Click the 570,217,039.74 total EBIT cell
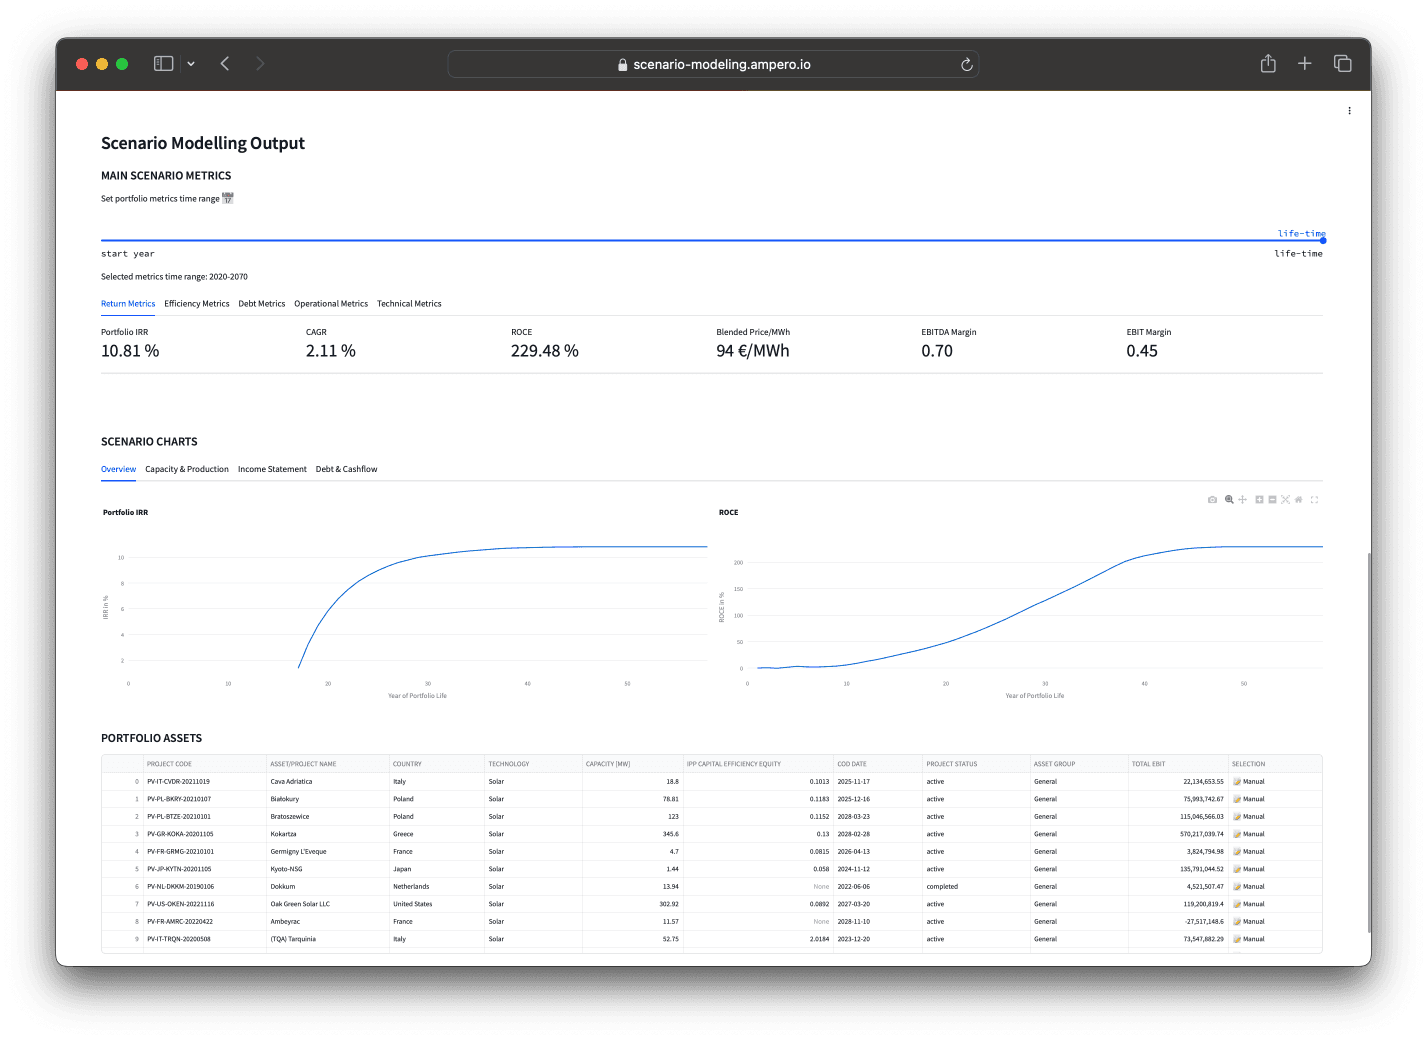 pyautogui.click(x=1178, y=834)
